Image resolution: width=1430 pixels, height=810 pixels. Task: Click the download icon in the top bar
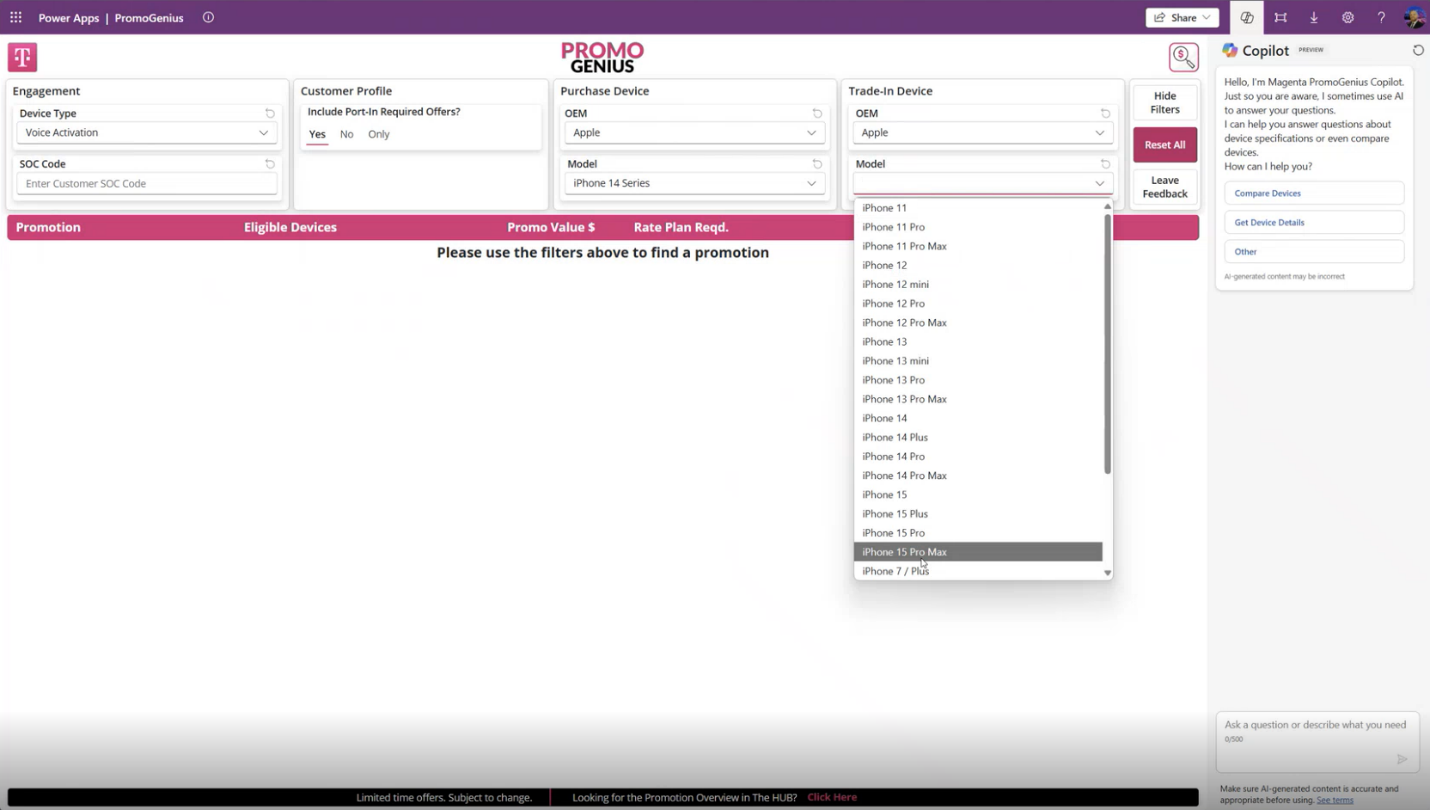1314,17
